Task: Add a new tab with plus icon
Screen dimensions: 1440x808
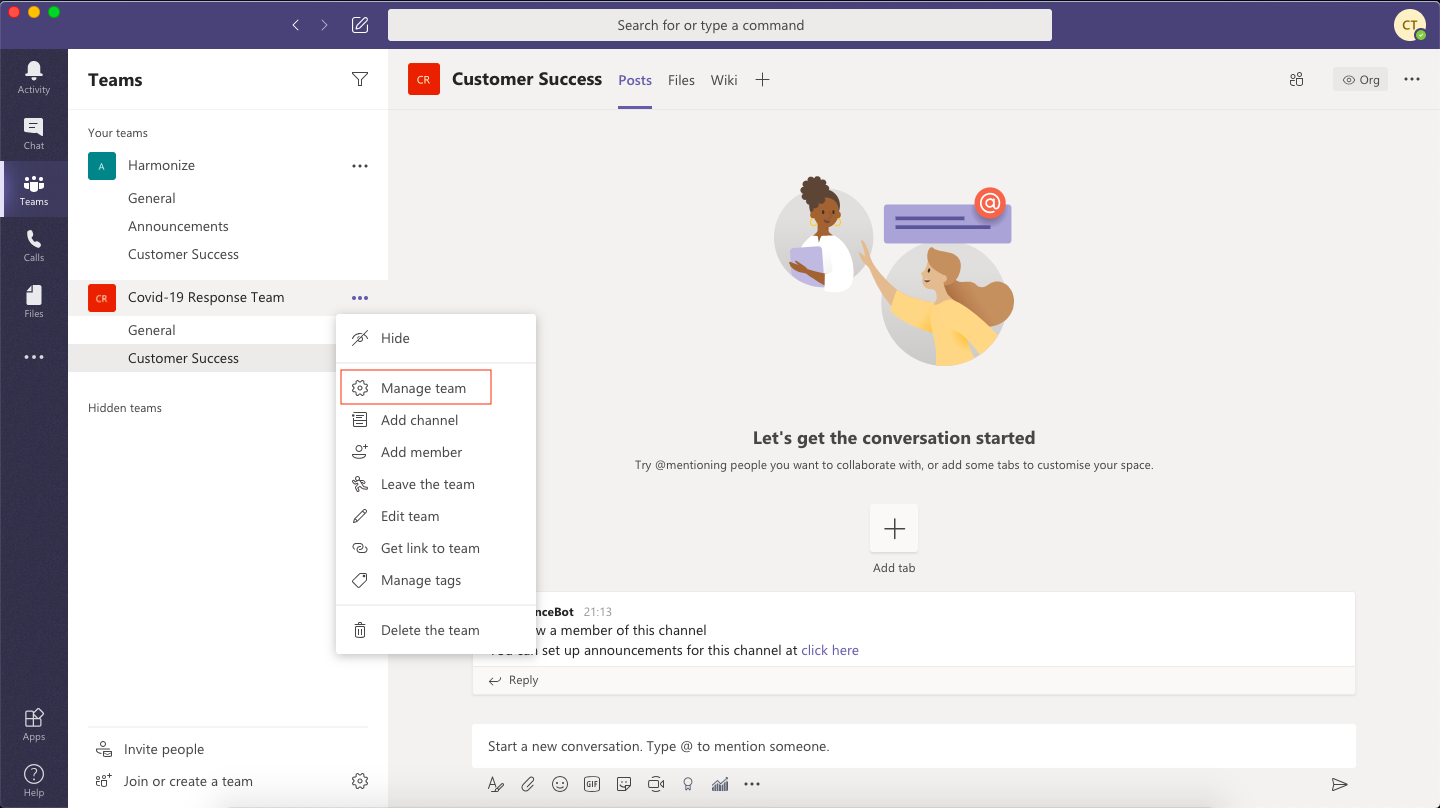Action: 762,80
